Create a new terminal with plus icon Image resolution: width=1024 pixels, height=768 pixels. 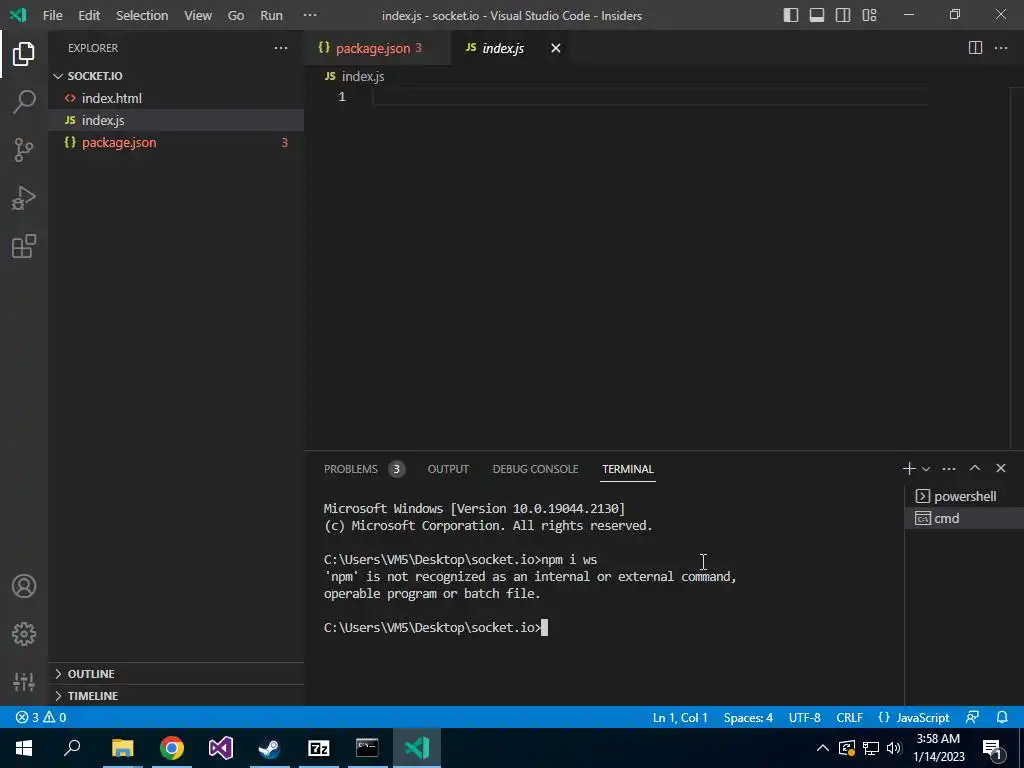(909, 468)
